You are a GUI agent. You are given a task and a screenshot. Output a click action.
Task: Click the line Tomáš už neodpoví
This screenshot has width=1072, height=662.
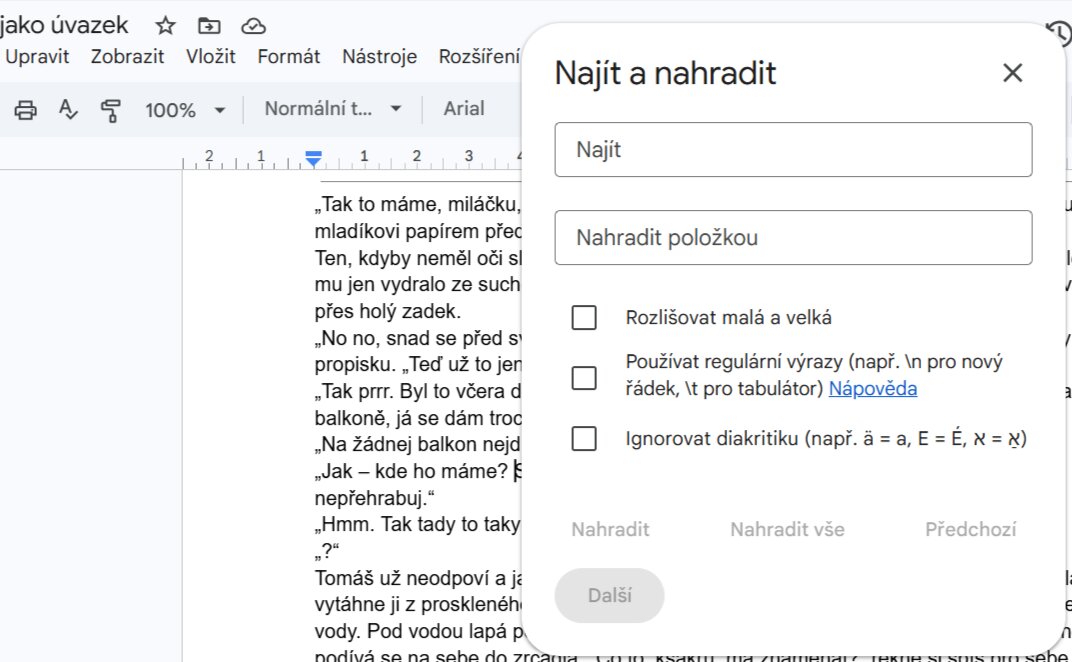pos(418,579)
